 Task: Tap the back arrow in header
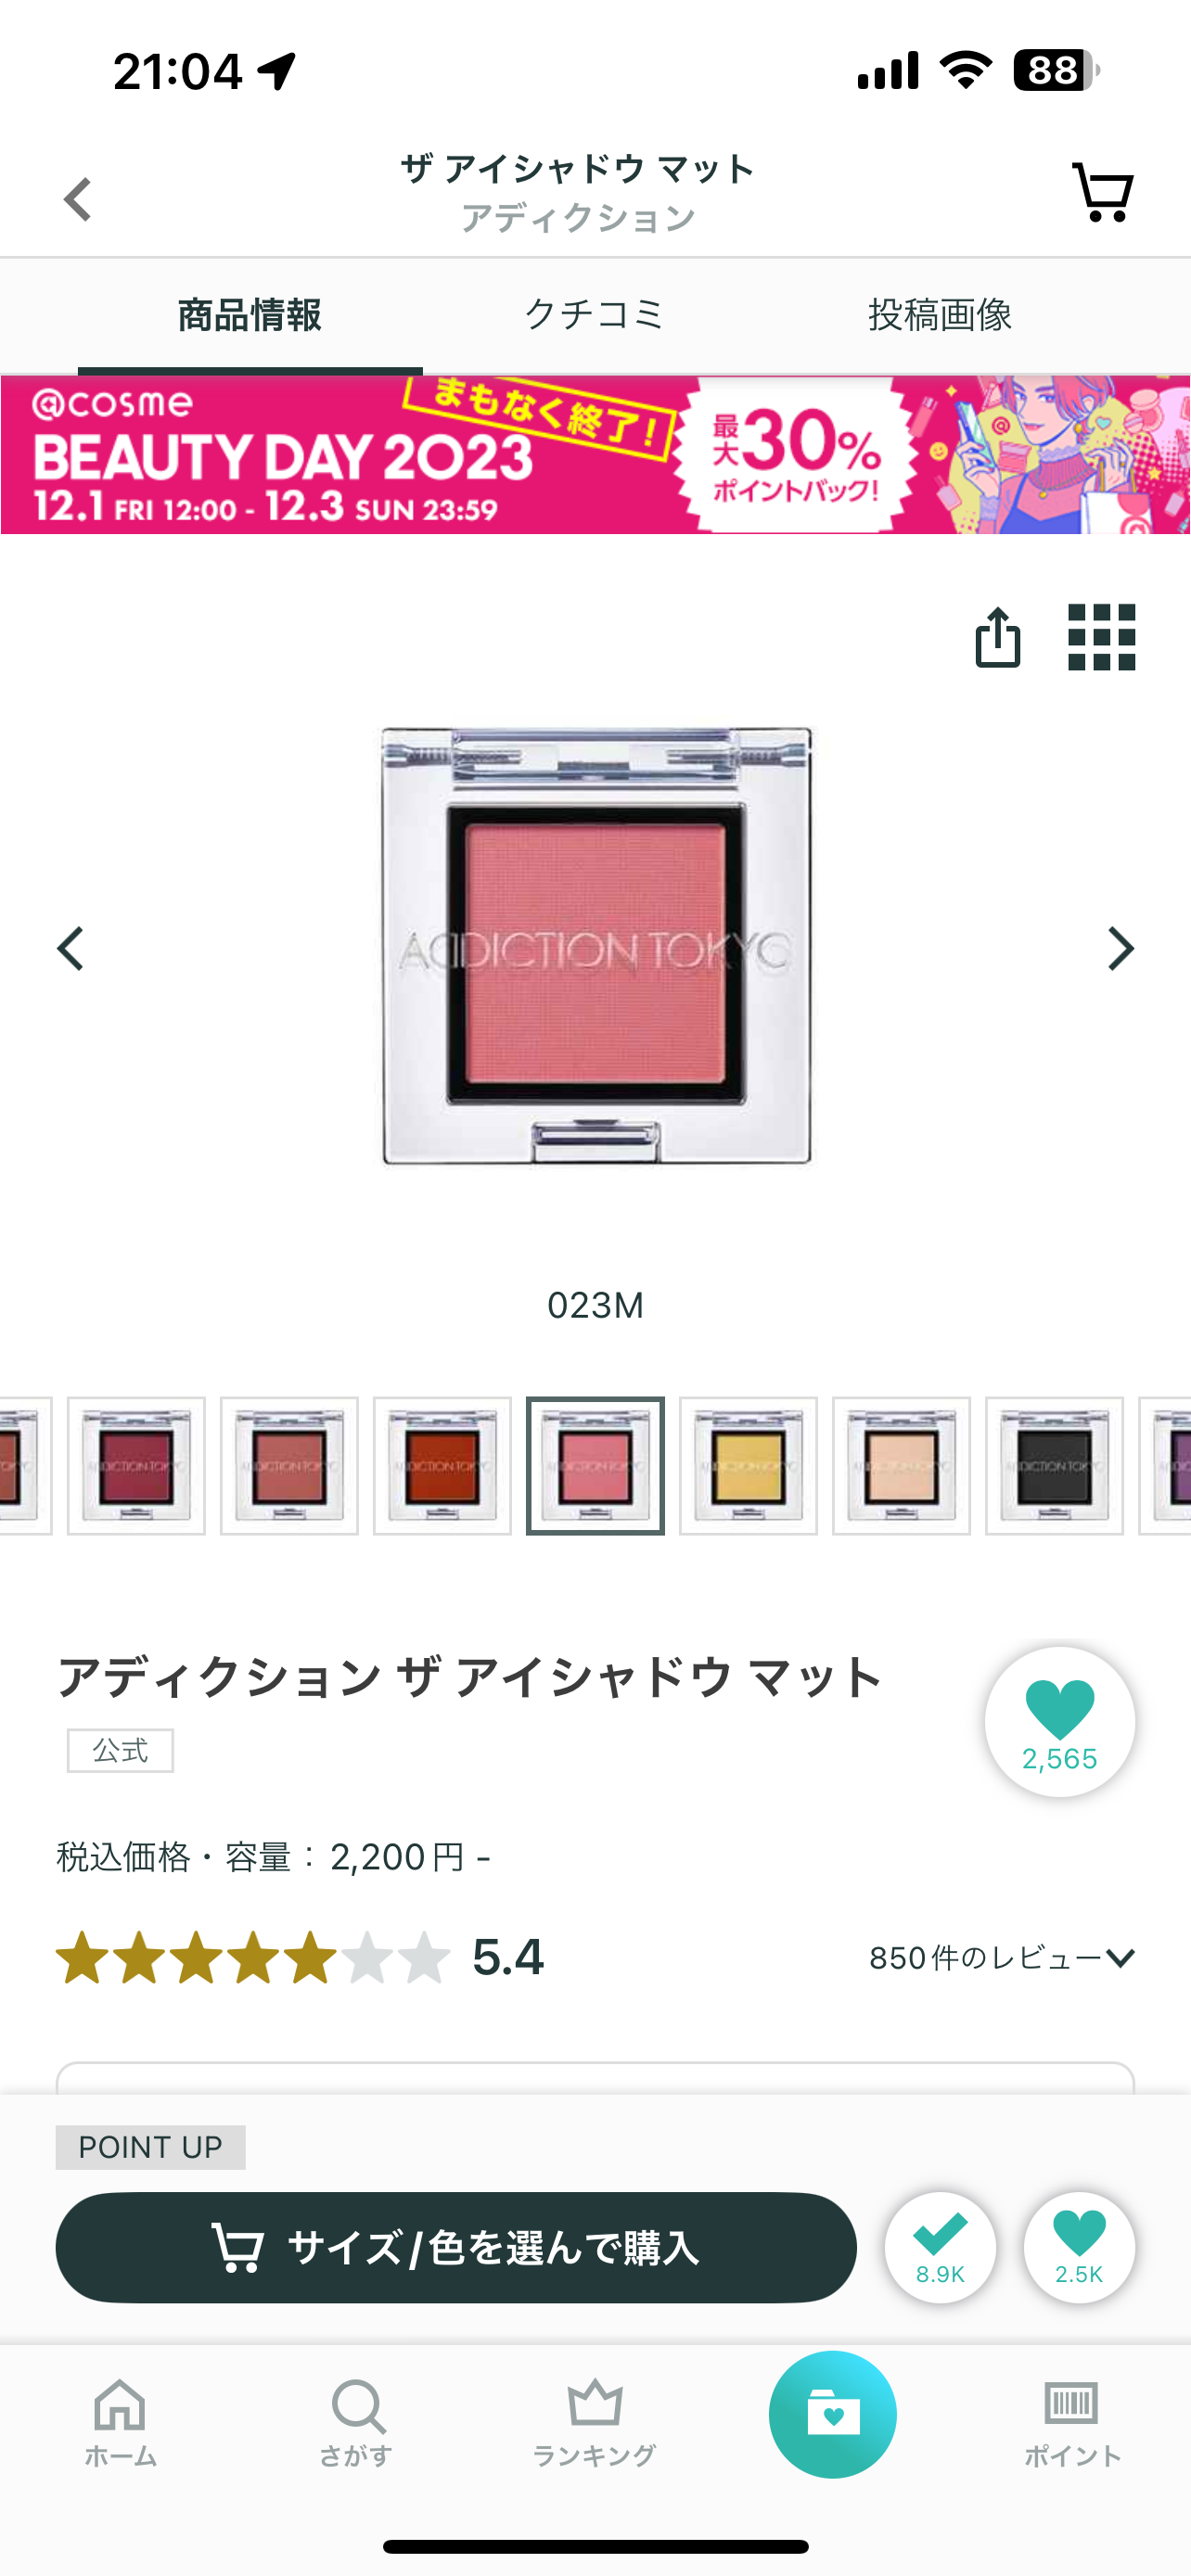click(78, 199)
